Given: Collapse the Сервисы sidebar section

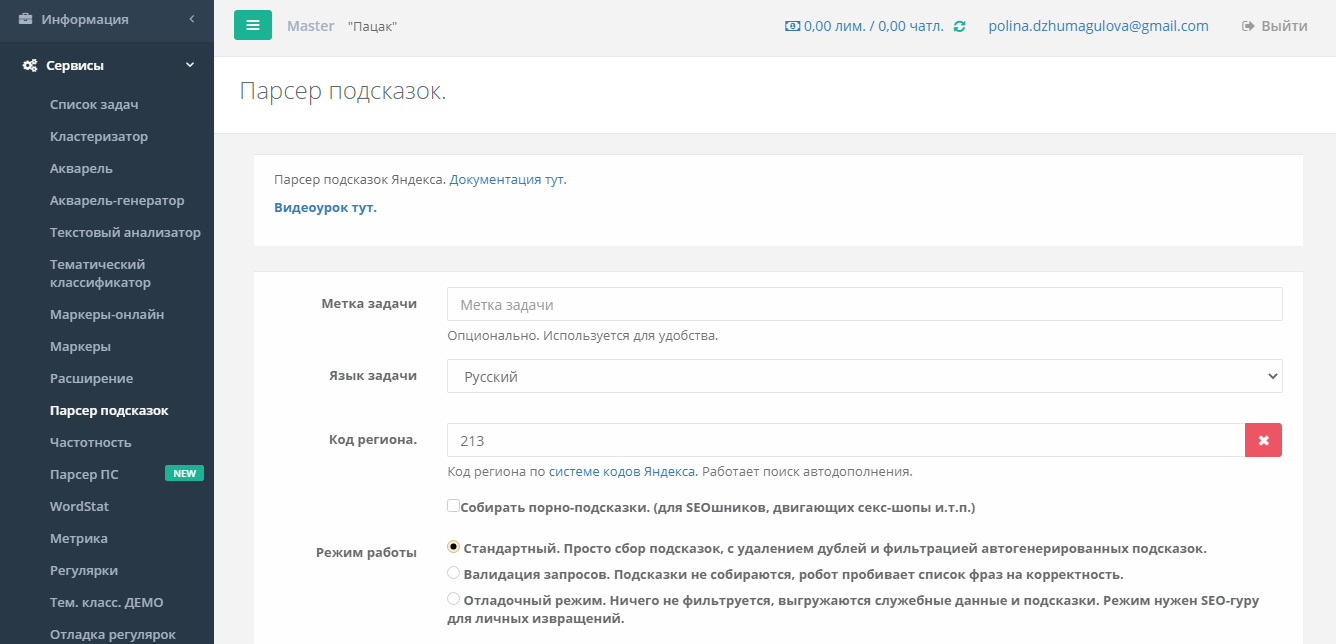Looking at the screenshot, I should tap(190, 66).
